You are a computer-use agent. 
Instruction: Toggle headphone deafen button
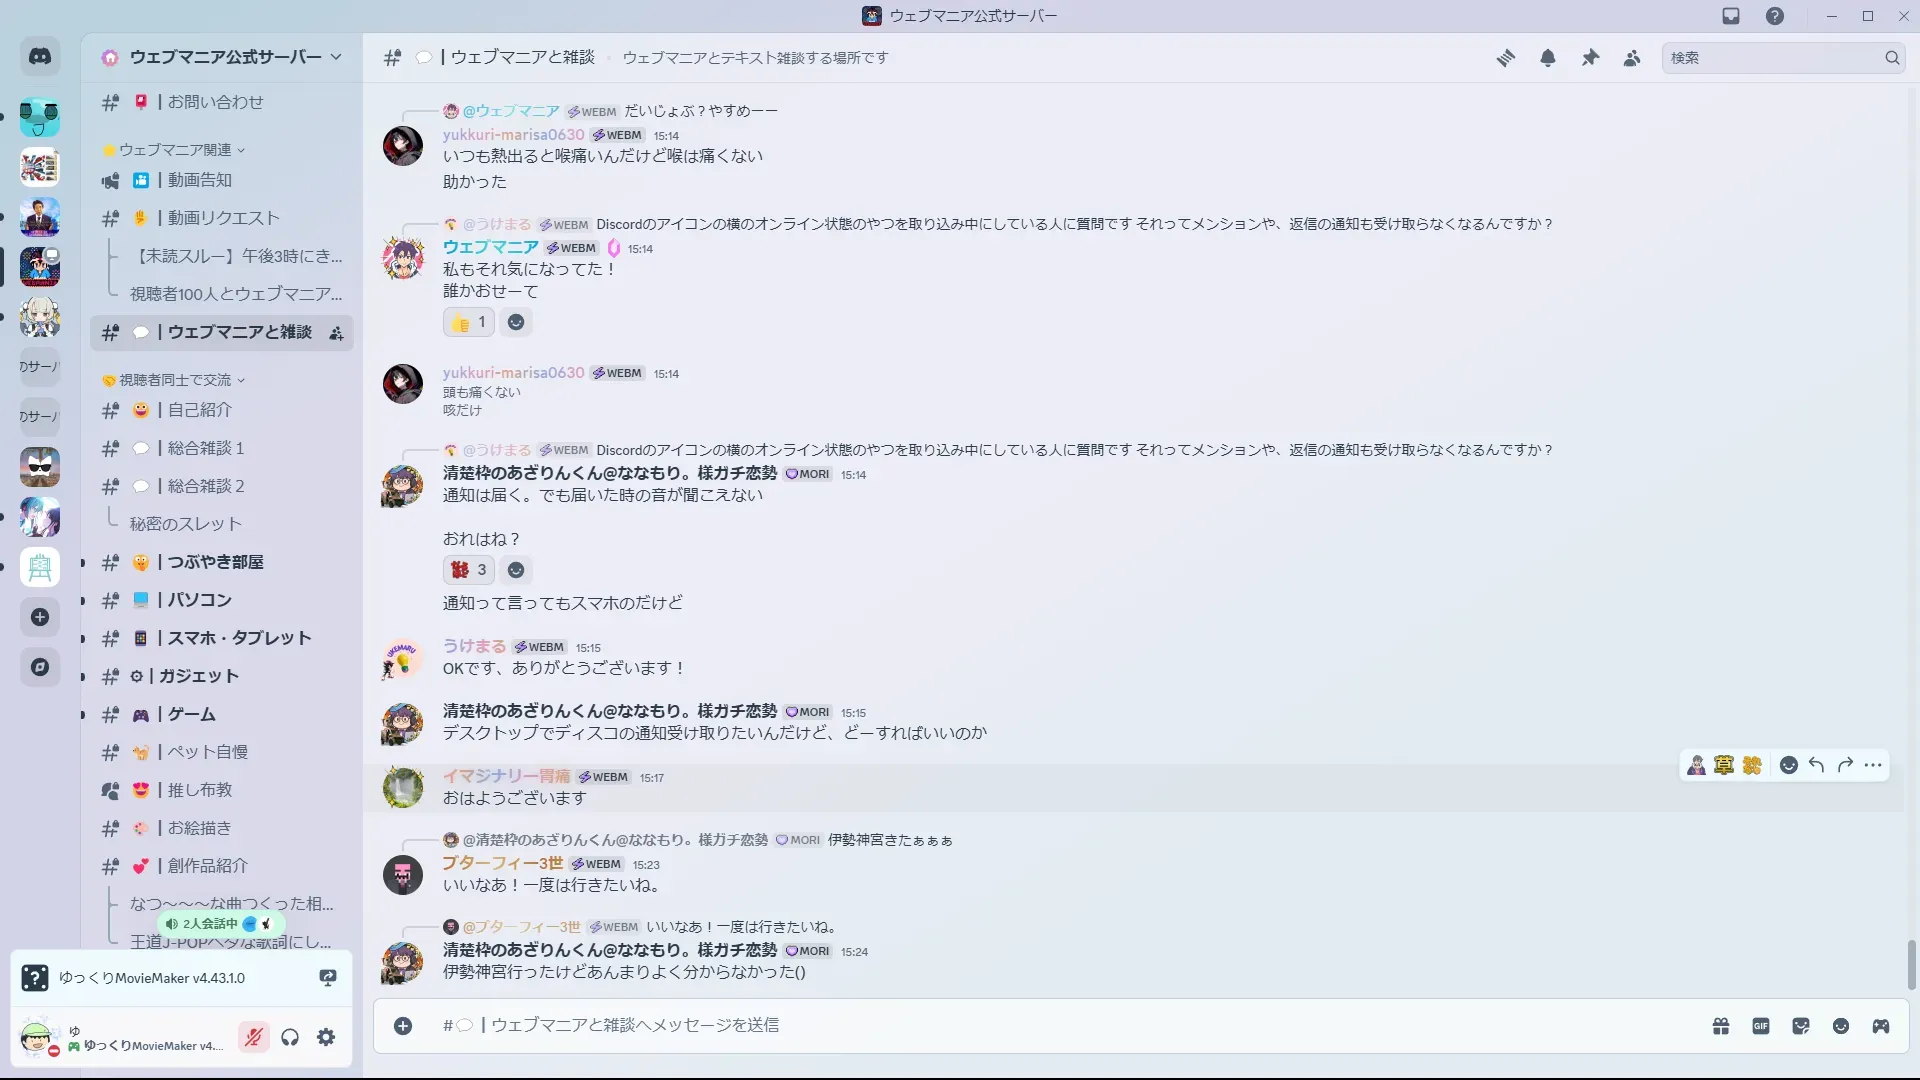tap(290, 1037)
